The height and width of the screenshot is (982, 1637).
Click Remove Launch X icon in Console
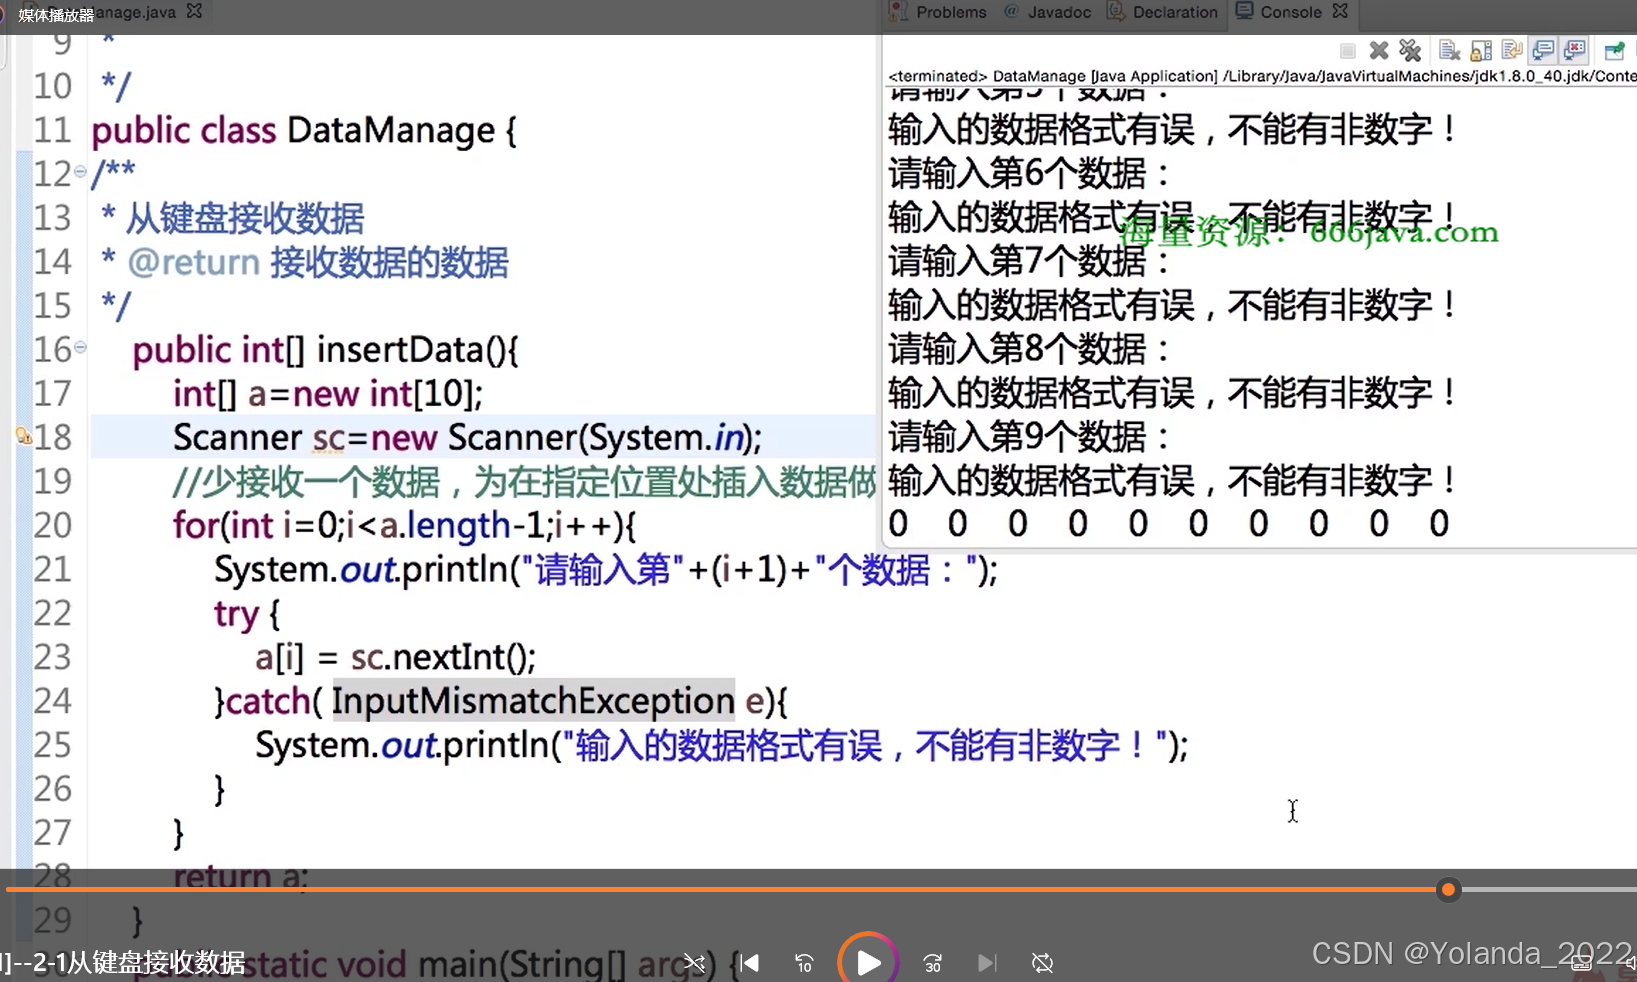point(1379,50)
